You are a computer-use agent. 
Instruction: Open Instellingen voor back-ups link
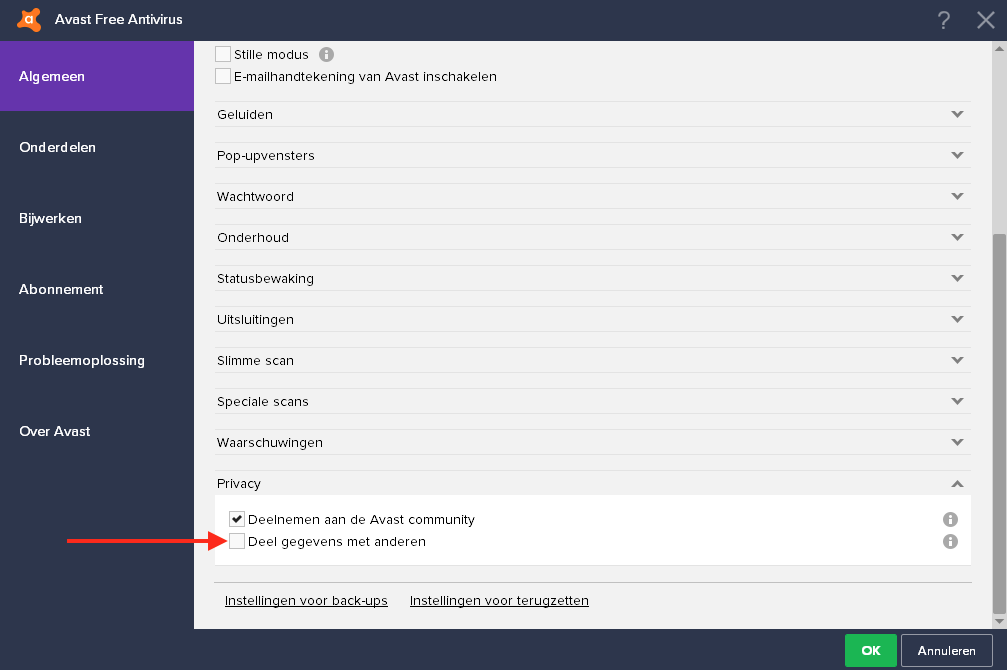(306, 601)
